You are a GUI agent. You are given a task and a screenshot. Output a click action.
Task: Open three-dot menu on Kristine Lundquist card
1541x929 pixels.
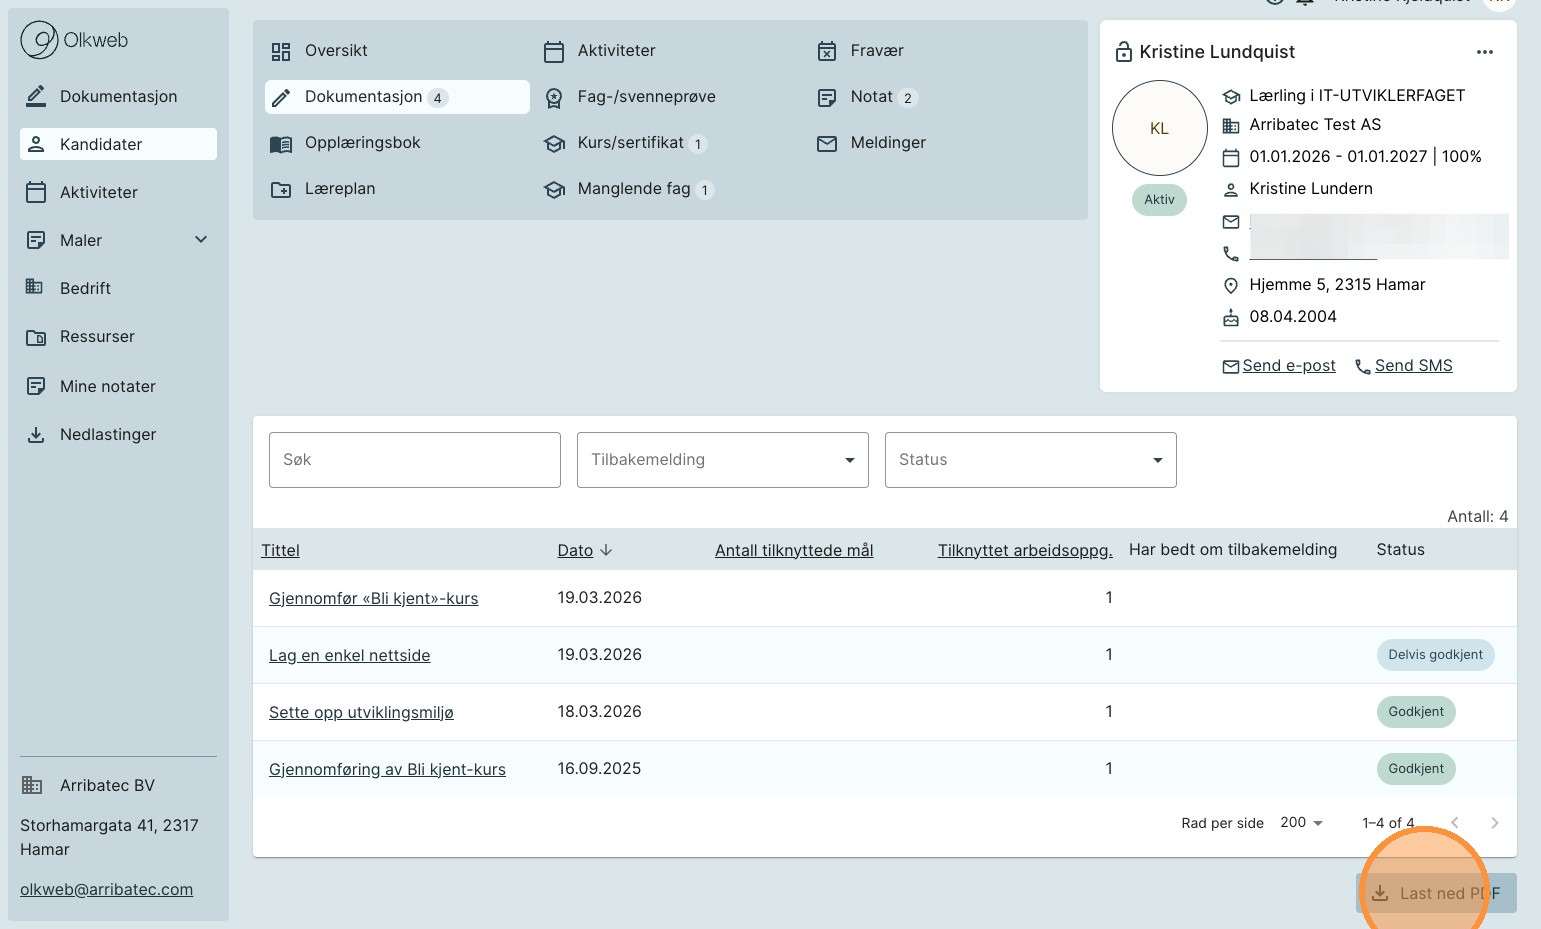click(1484, 52)
